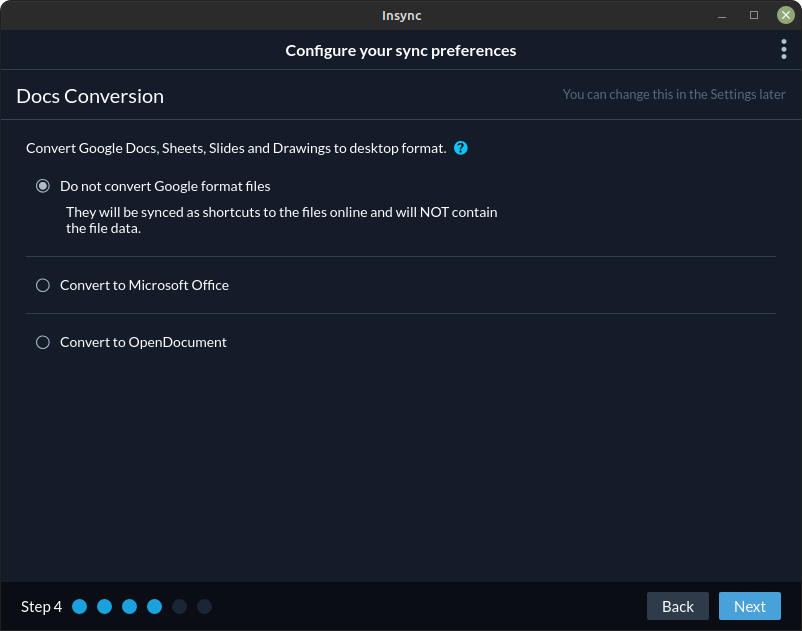The height and width of the screenshot is (631, 802).
Task: Click the fourth blue step progress dot
Action: coord(155,606)
